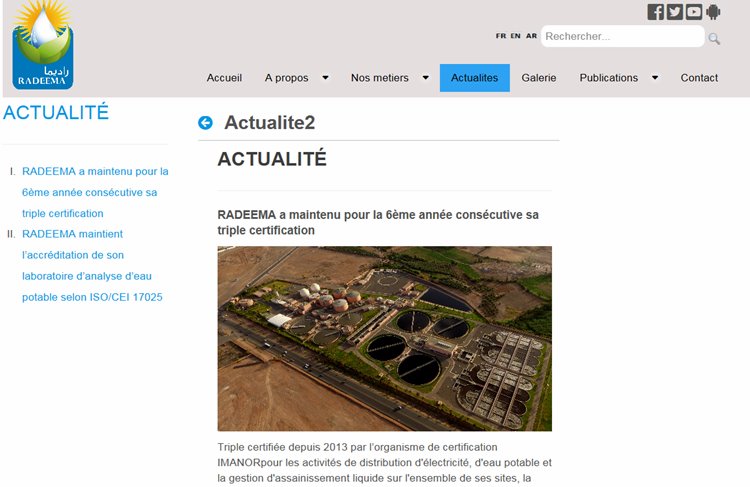Screen dimensions: 750x487
Task: Click the RADEEMA logo
Action: (x=42, y=46)
